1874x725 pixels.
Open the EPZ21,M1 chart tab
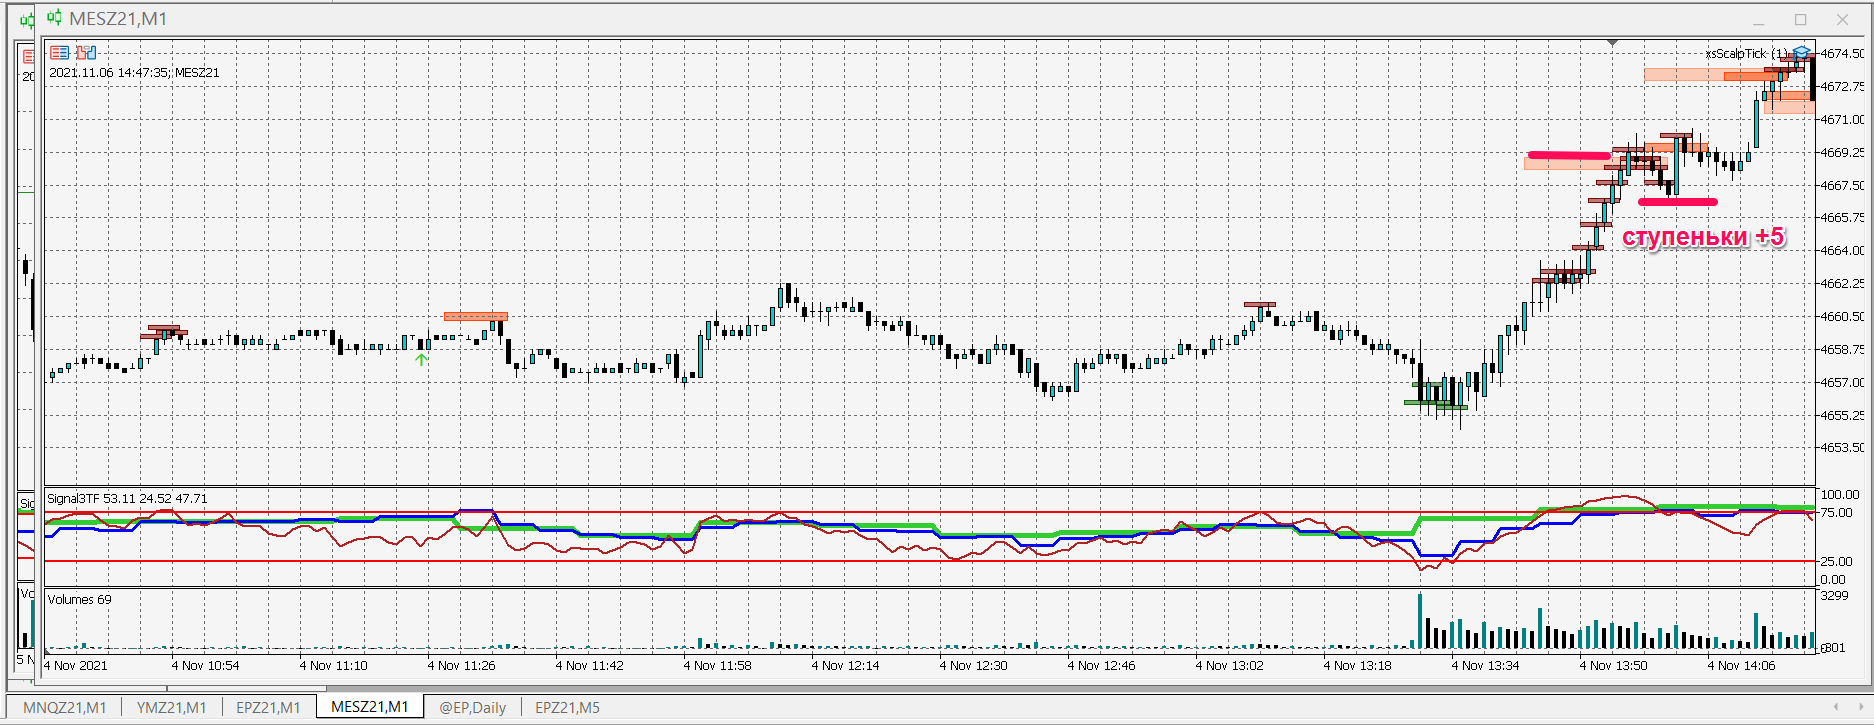[268, 707]
